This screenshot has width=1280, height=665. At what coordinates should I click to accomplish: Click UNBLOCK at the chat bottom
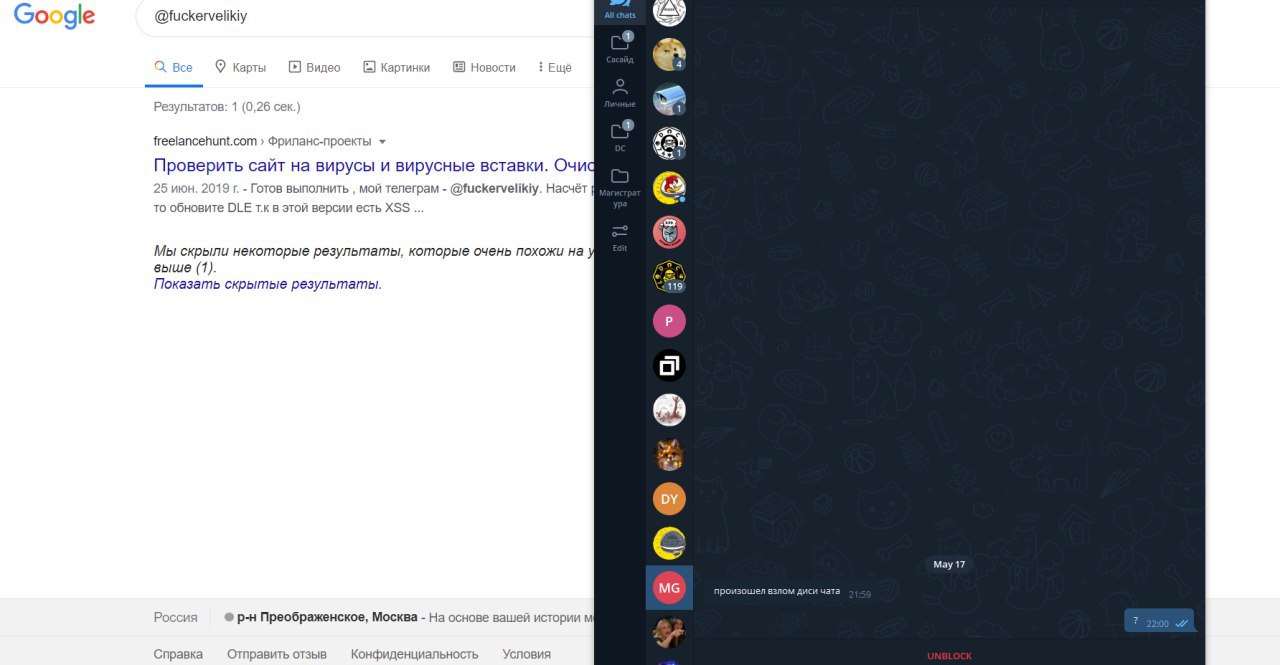click(x=949, y=656)
